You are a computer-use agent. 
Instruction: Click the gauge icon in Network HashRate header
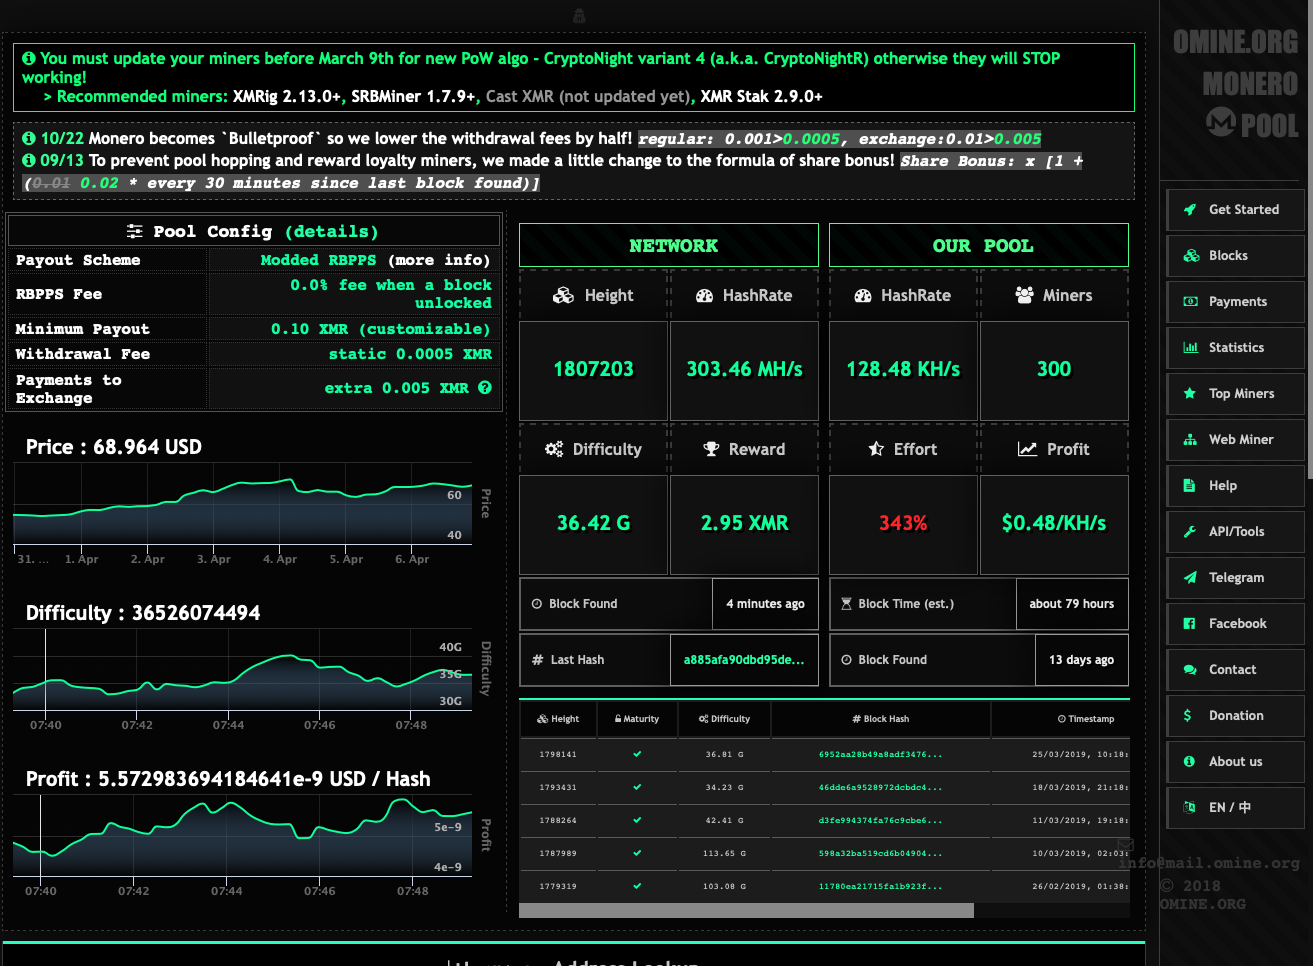tap(705, 296)
